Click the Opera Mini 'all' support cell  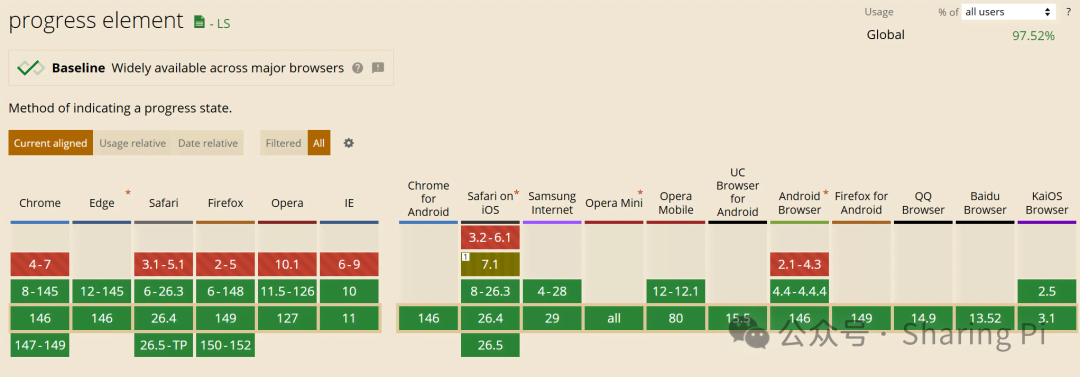(x=614, y=318)
